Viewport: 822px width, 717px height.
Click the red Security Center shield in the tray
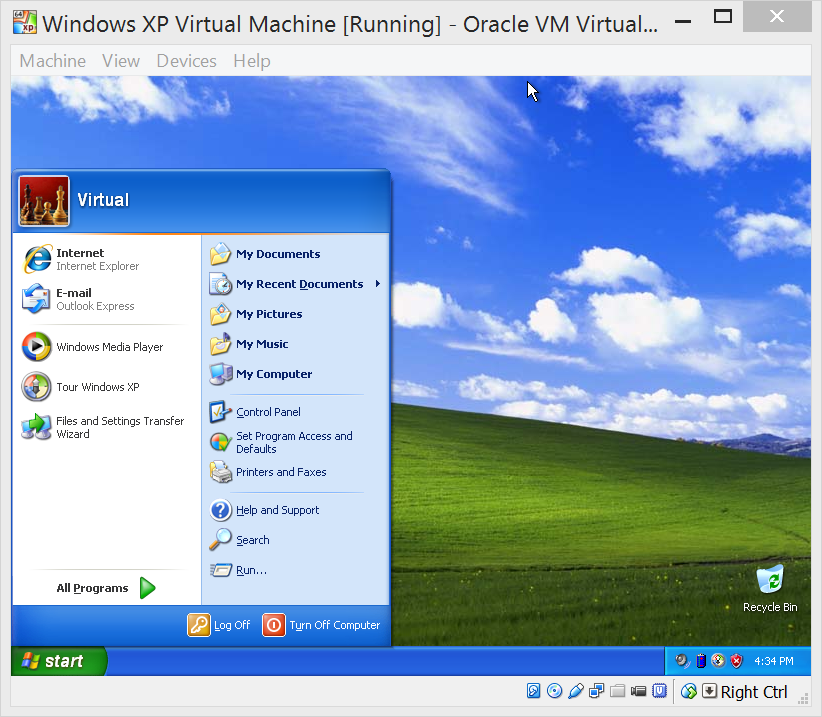736,661
